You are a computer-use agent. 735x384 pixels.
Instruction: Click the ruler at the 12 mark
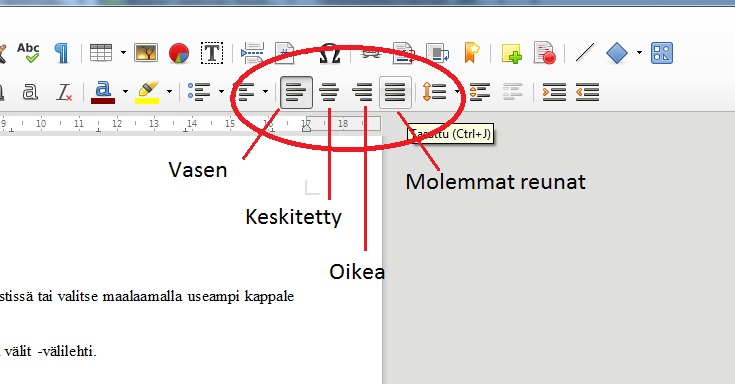[x=117, y=123]
